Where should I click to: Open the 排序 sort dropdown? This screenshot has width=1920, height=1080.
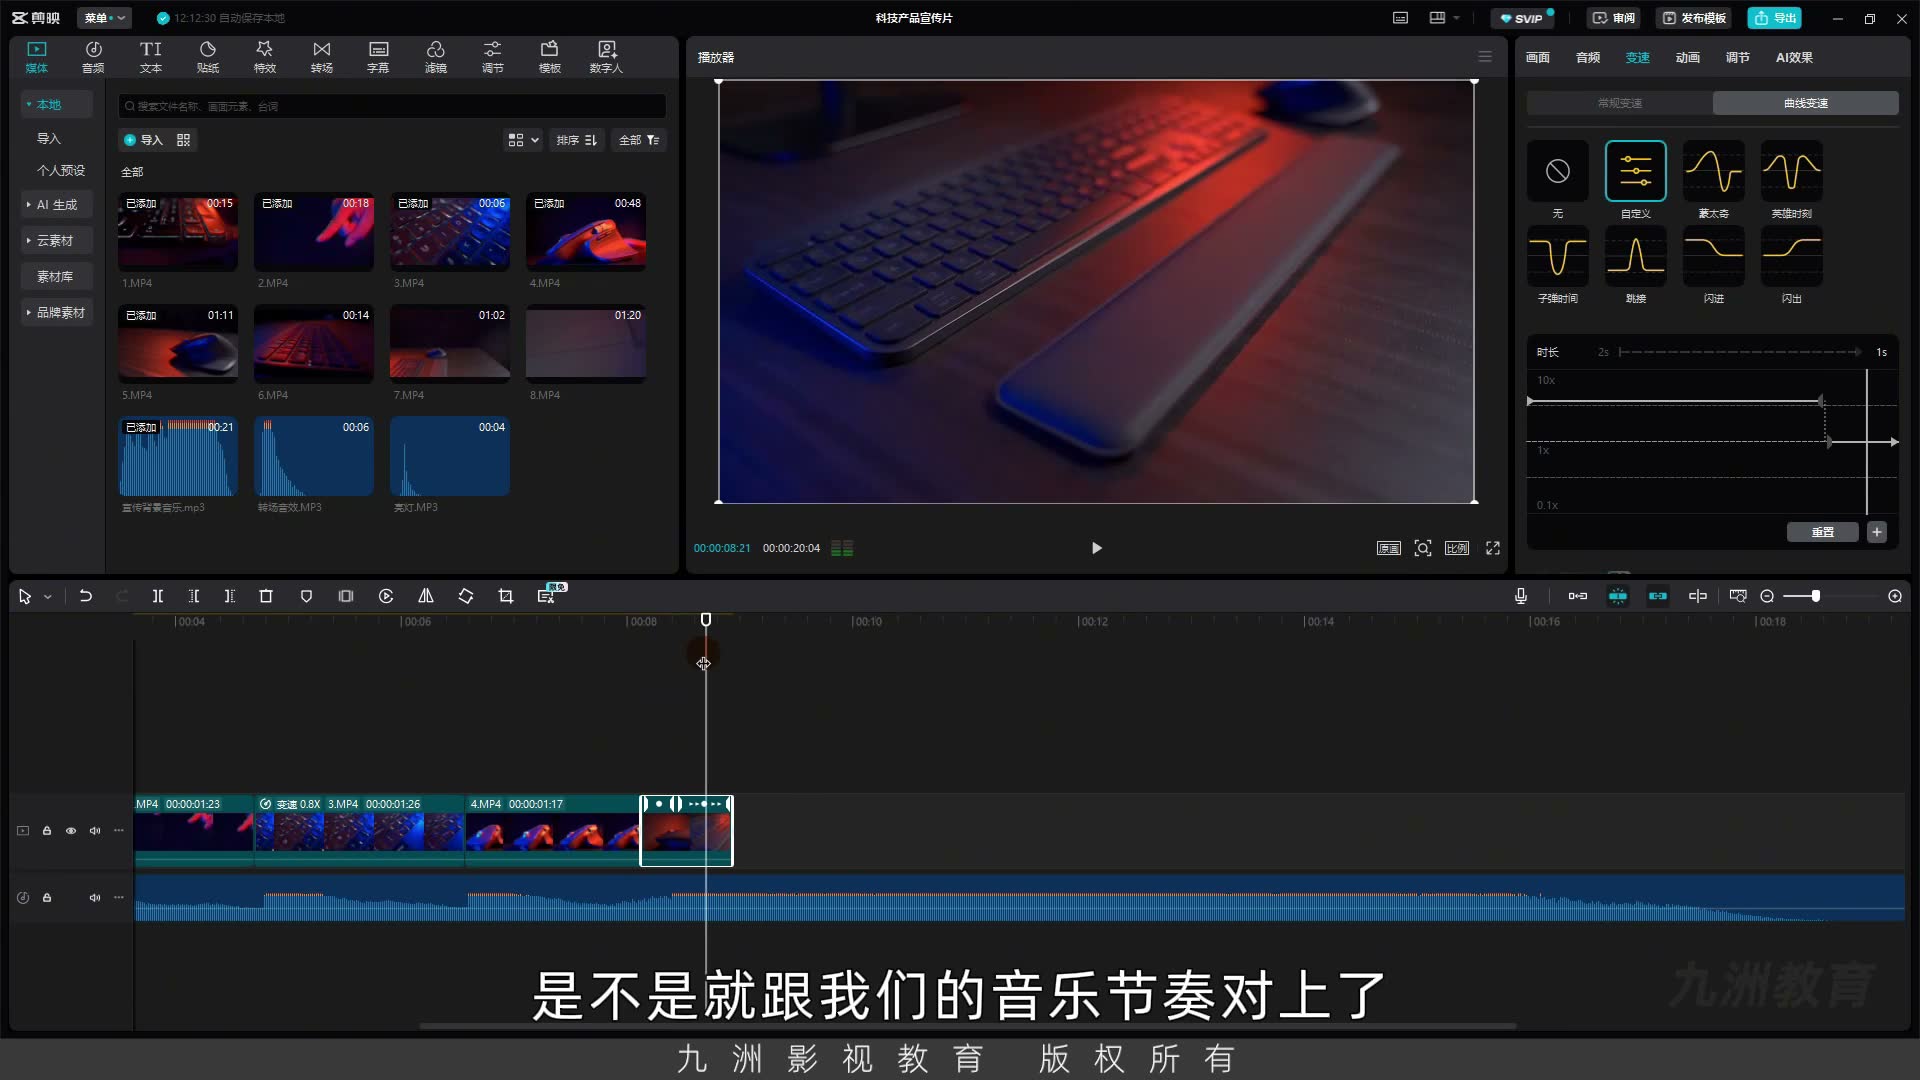tap(577, 140)
